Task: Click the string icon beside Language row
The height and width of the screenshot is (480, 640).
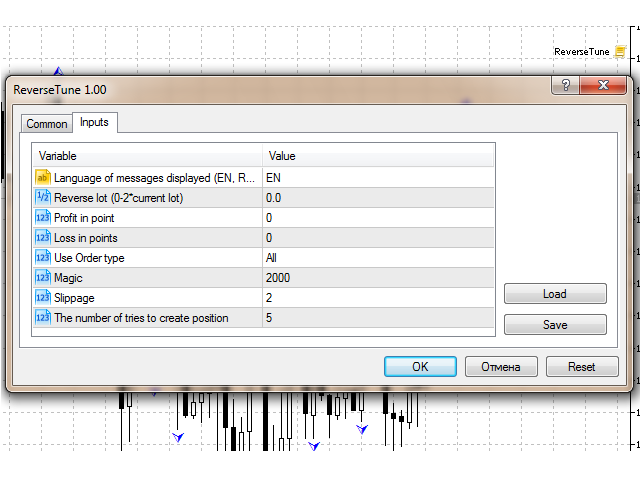Action: pyautogui.click(x=43, y=177)
